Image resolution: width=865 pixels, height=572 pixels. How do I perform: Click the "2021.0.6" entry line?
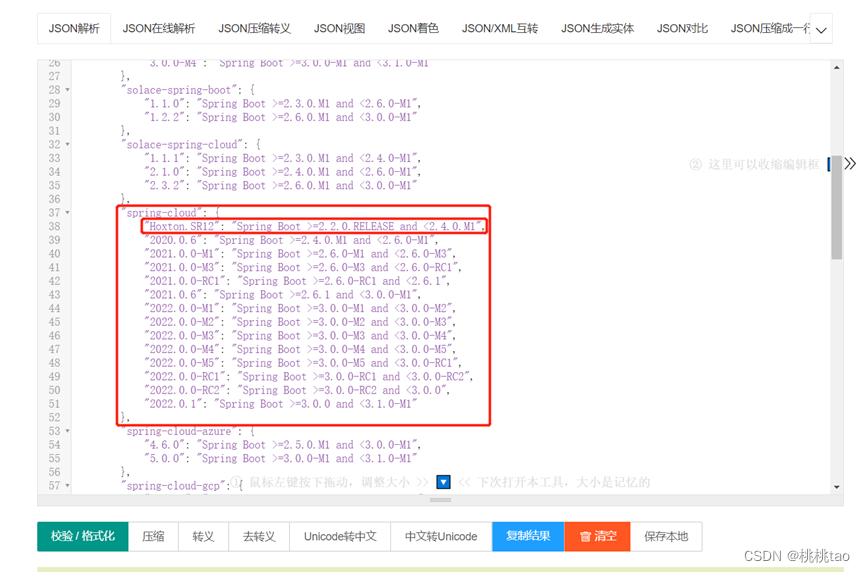[282, 295]
